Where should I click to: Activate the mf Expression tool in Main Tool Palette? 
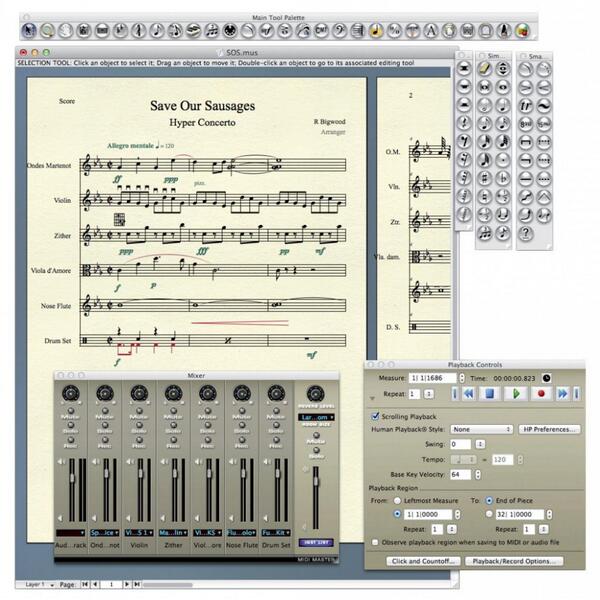click(x=267, y=31)
